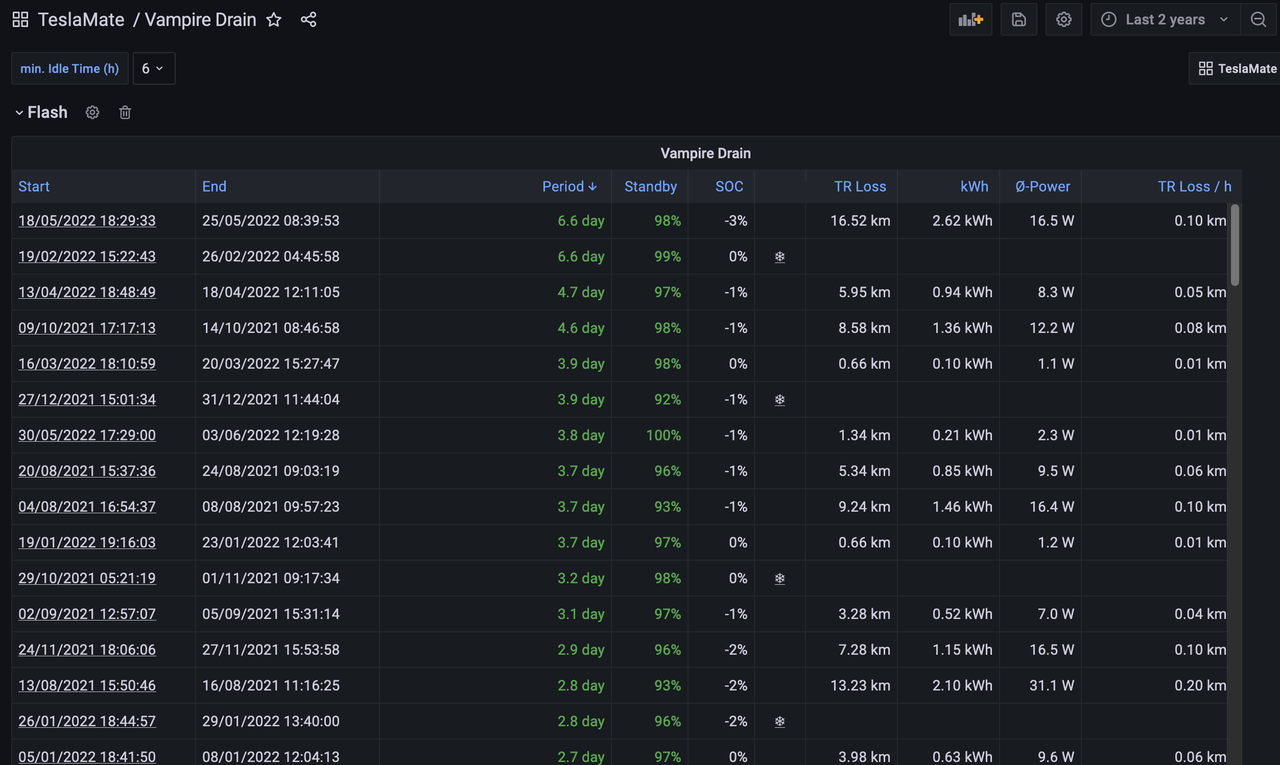Click the Vampire Drain panel title
1280x765 pixels.
[706, 154]
